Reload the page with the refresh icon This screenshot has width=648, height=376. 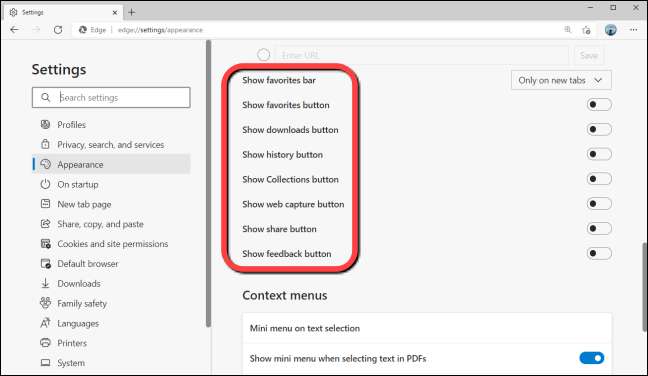[58, 30]
